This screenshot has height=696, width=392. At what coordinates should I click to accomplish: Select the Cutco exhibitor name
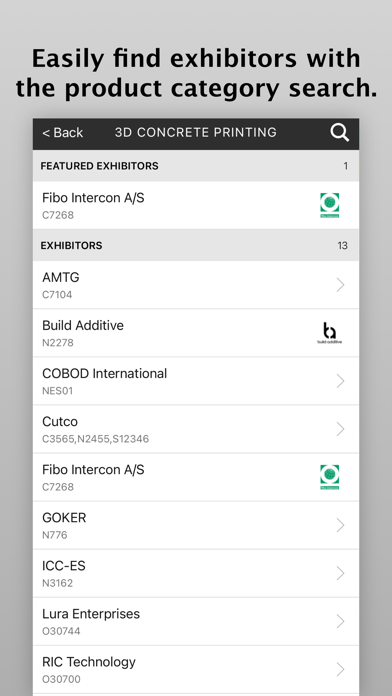(x=60, y=421)
